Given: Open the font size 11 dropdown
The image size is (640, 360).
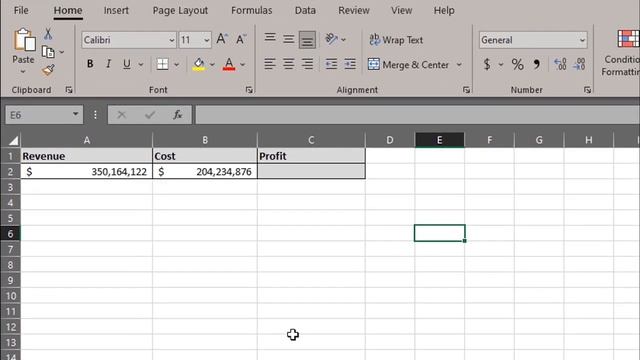Looking at the screenshot, I should tap(207, 40).
